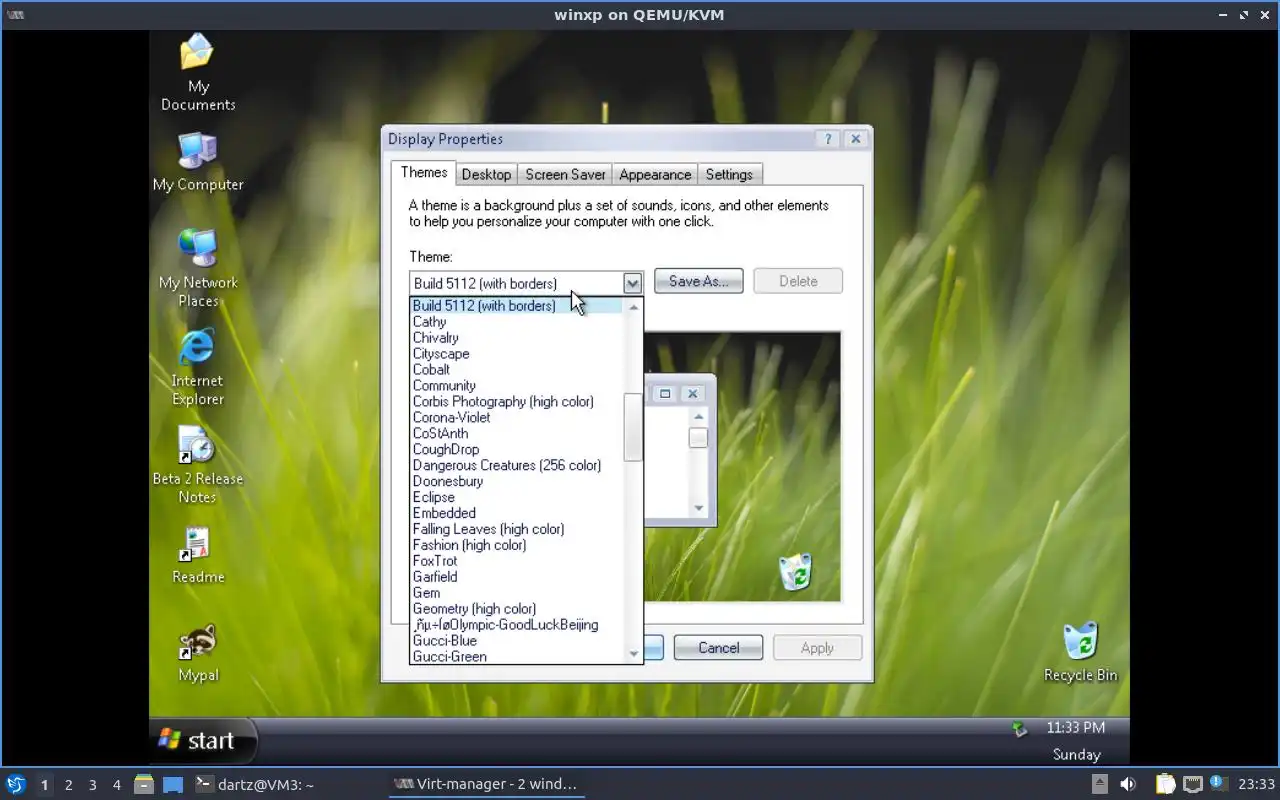The width and height of the screenshot is (1280, 800).
Task: Choose the Cobalt theme
Action: coord(517,370)
